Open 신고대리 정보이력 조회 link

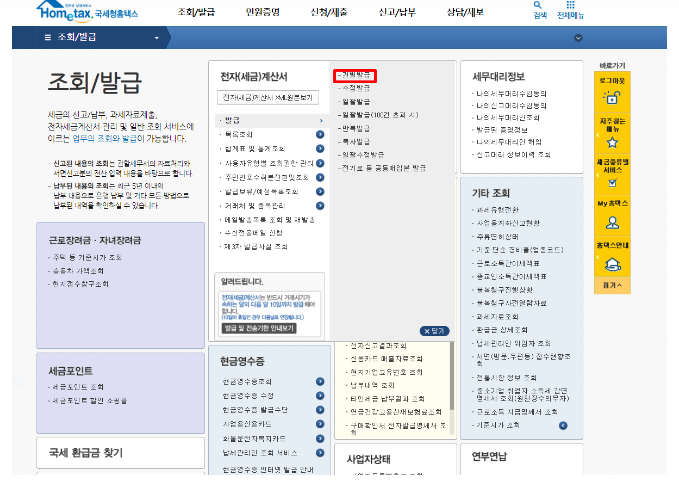click(x=513, y=155)
